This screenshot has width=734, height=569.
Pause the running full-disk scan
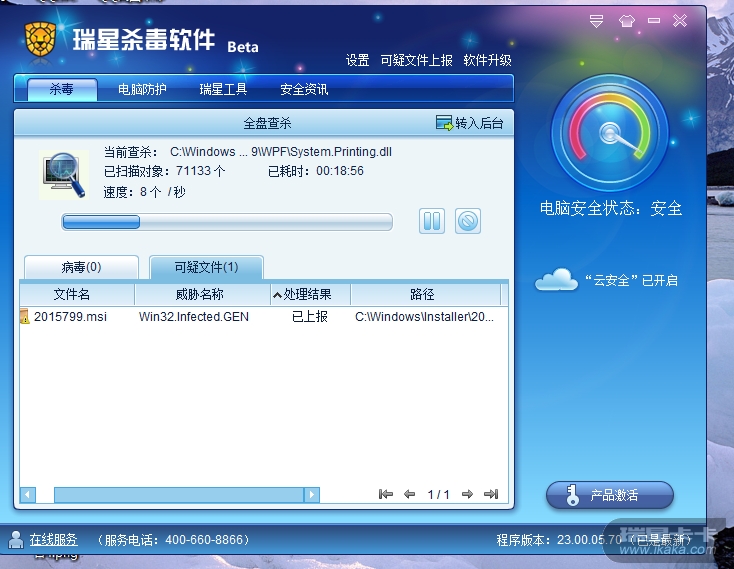pyautogui.click(x=432, y=221)
